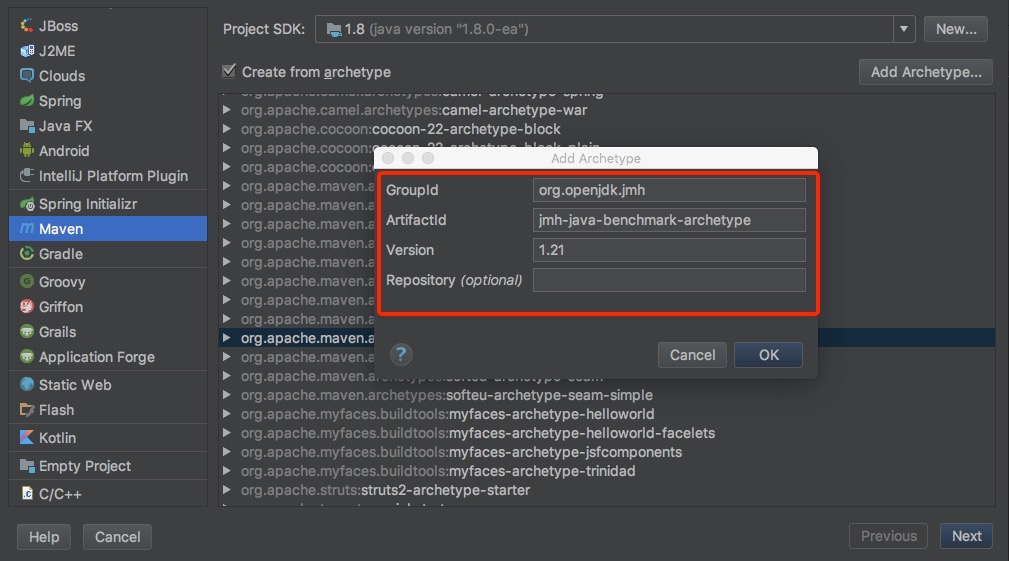Select struts2-archetype-starter archetype row
The width and height of the screenshot is (1009, 561).
607,490
